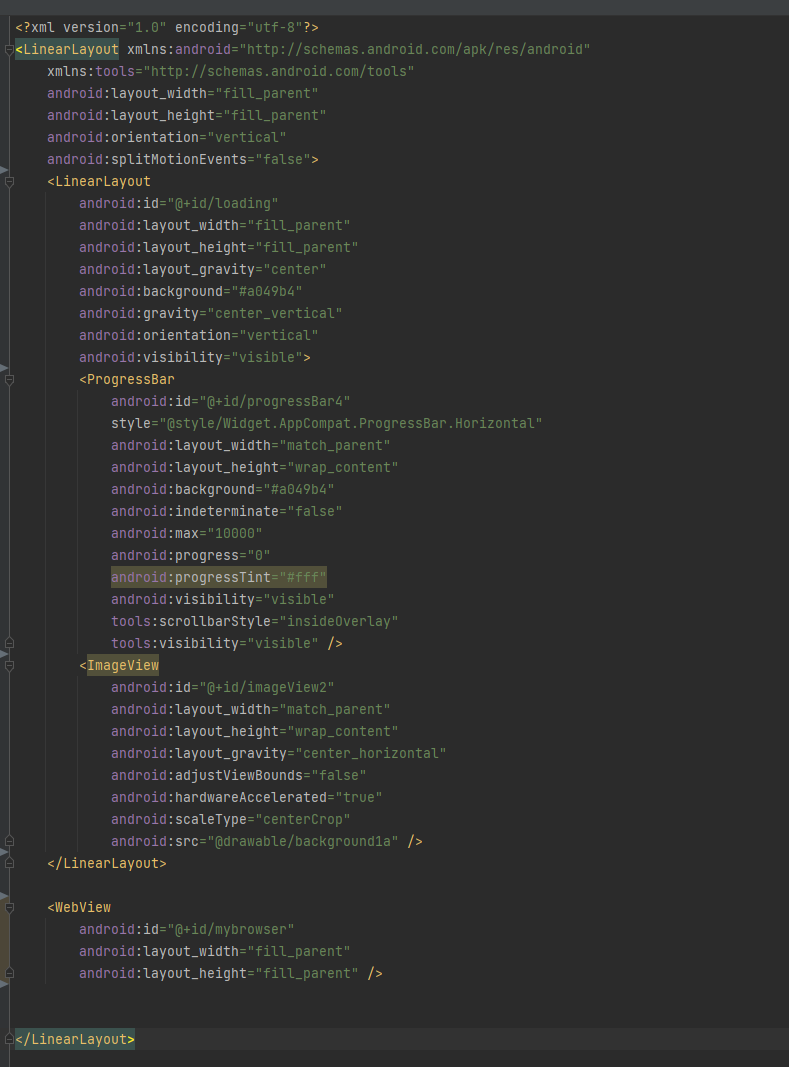Image resolution: width=789 pixels, height=1067 pixels.
Task: Click the android:hardwareAccelerated="true" line
Action: [x=246, y=798]
